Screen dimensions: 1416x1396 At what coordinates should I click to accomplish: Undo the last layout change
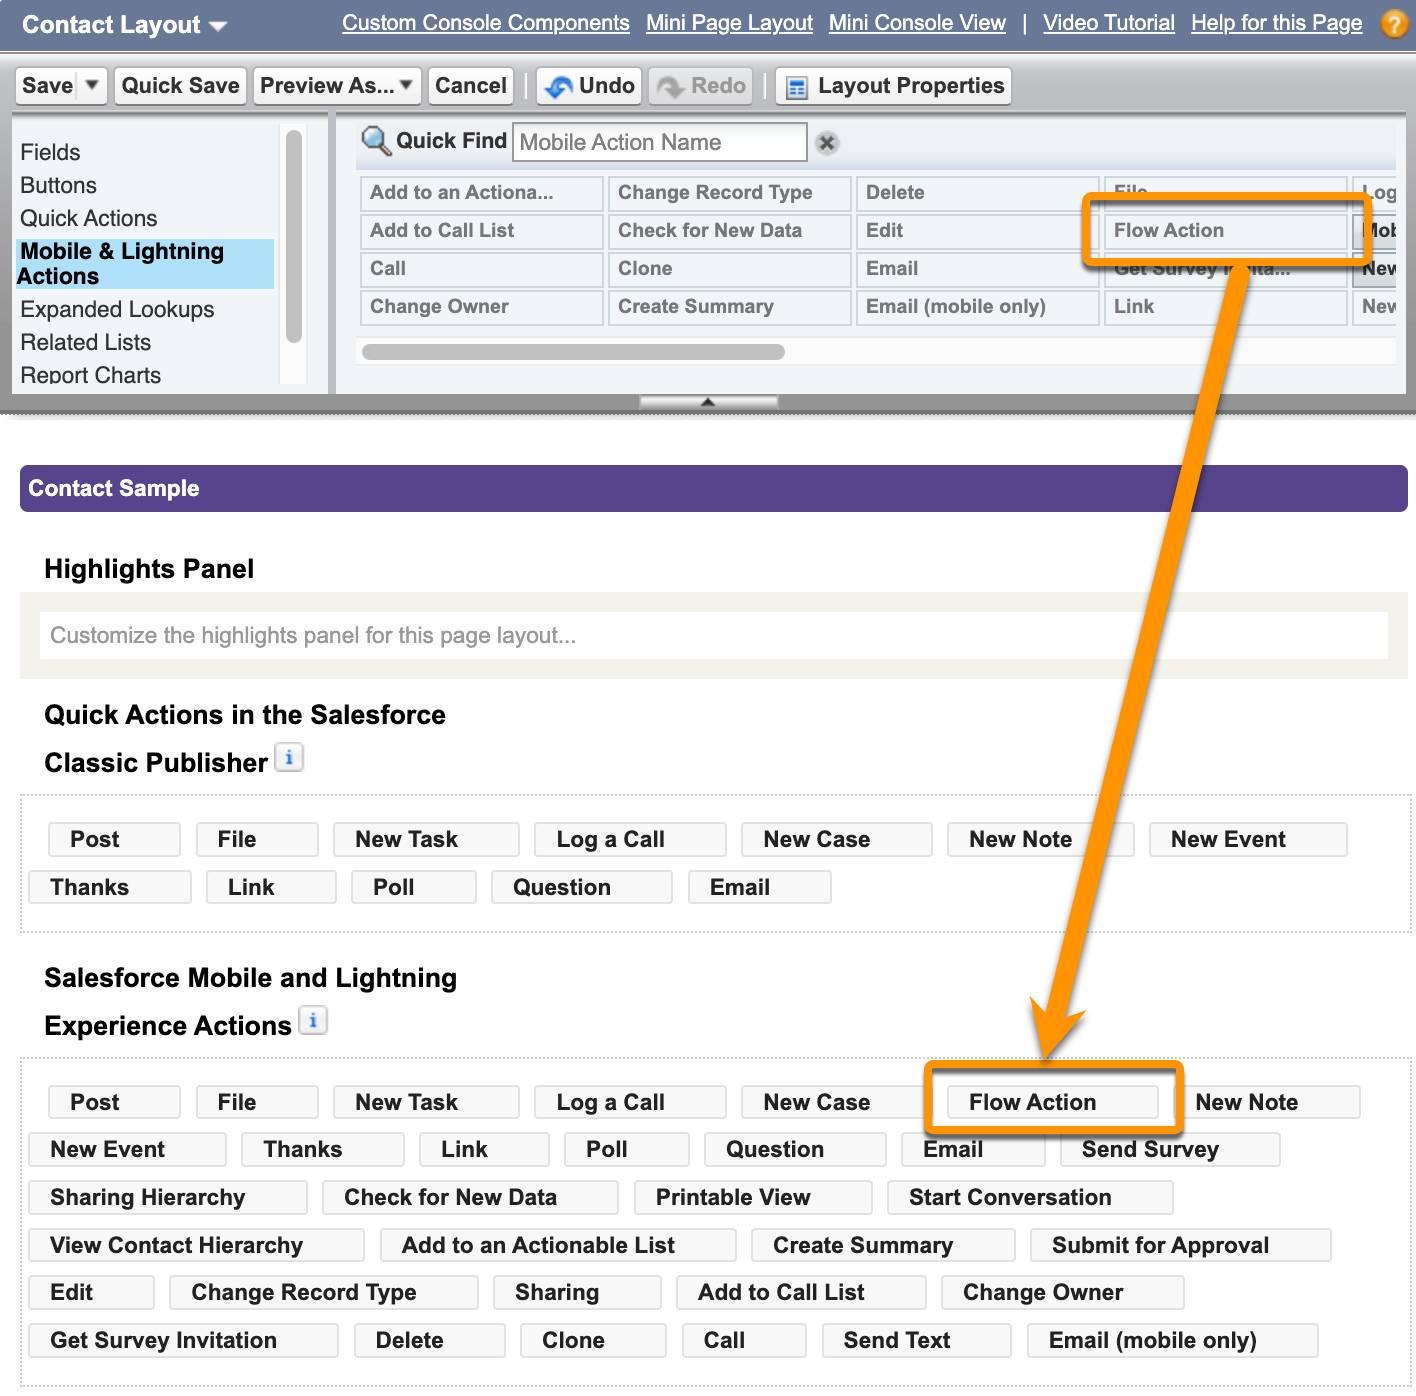[x=590, y=86]
